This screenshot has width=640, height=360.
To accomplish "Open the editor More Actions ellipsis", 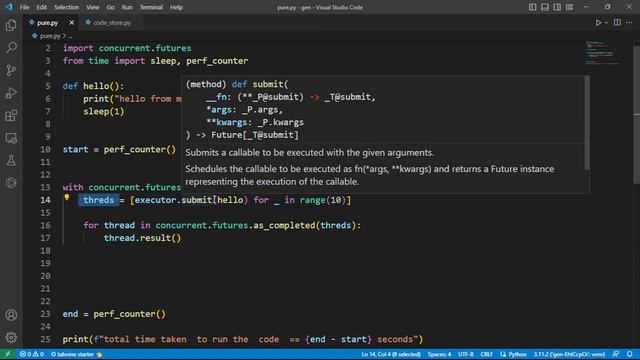I will [629, 23].
